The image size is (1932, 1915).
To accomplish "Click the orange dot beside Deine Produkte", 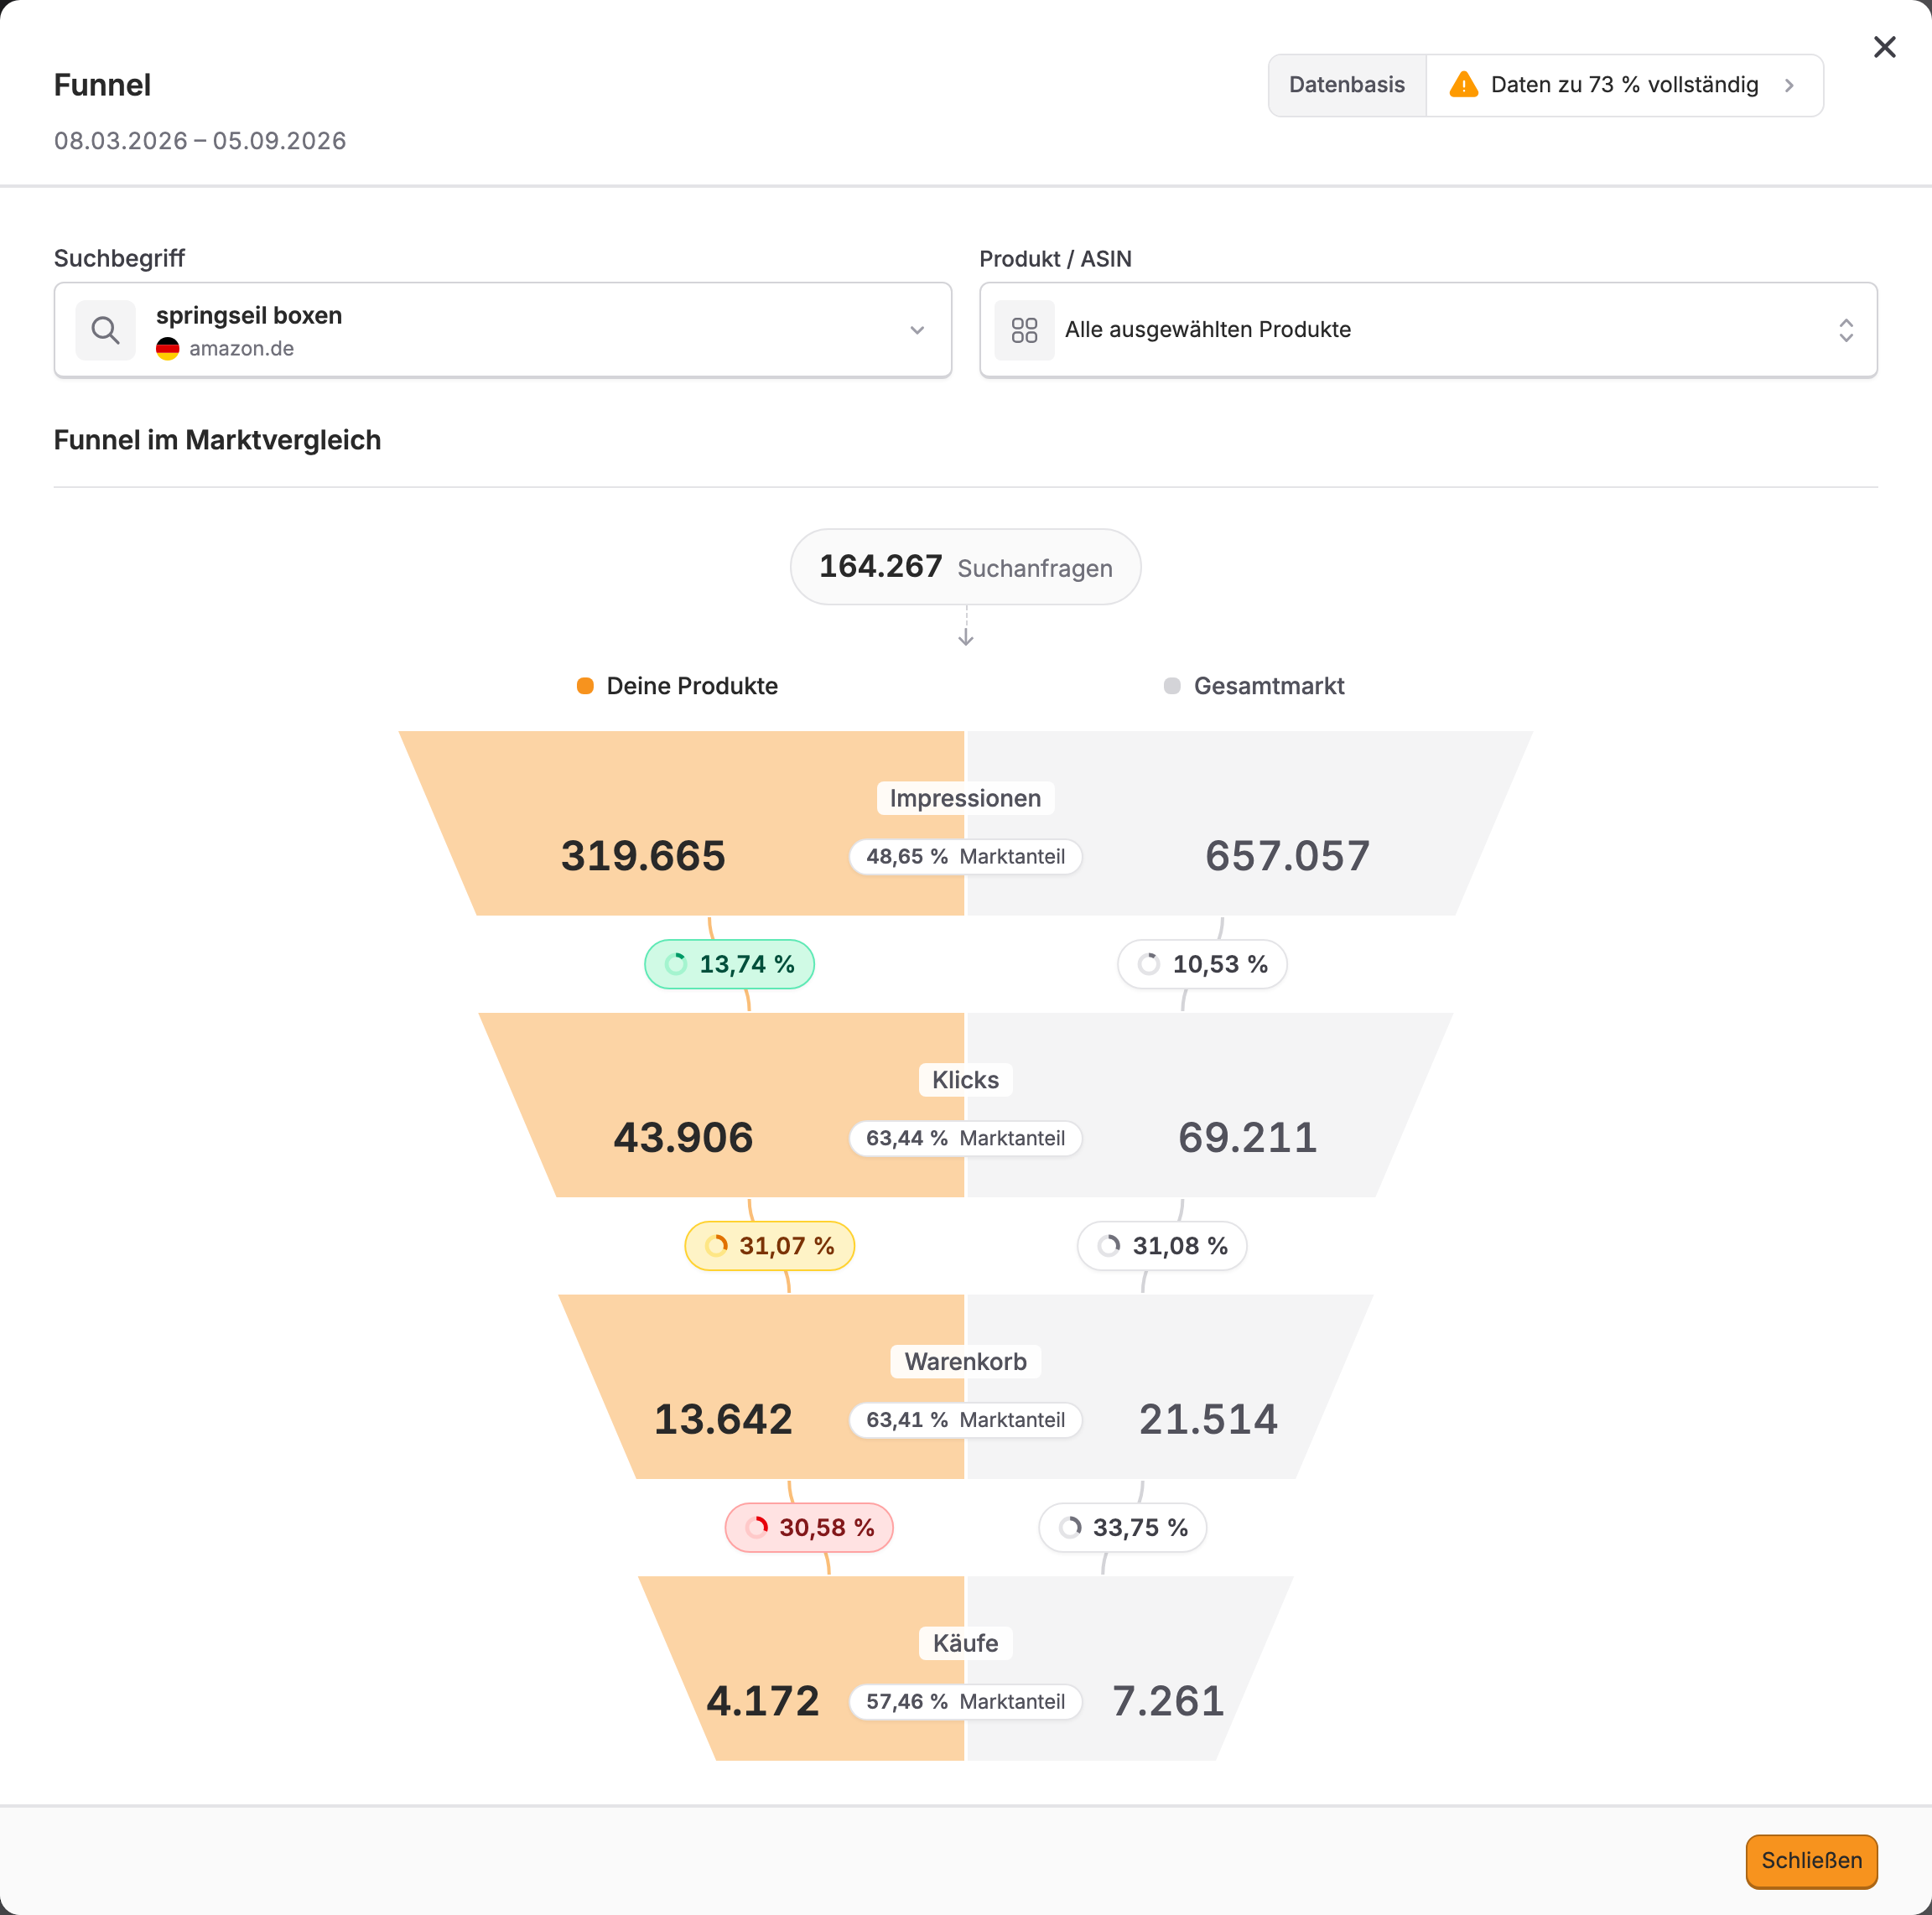I will [585, 686].
